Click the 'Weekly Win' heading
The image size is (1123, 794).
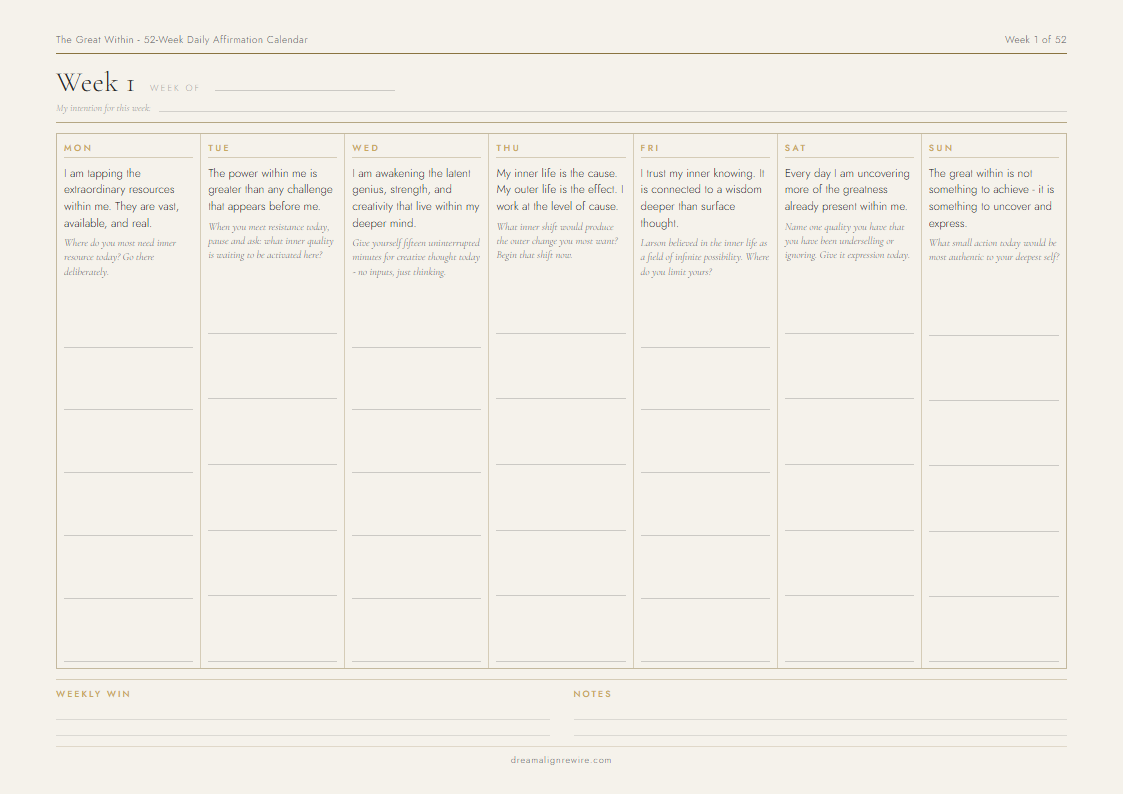[x=93, y=694]
